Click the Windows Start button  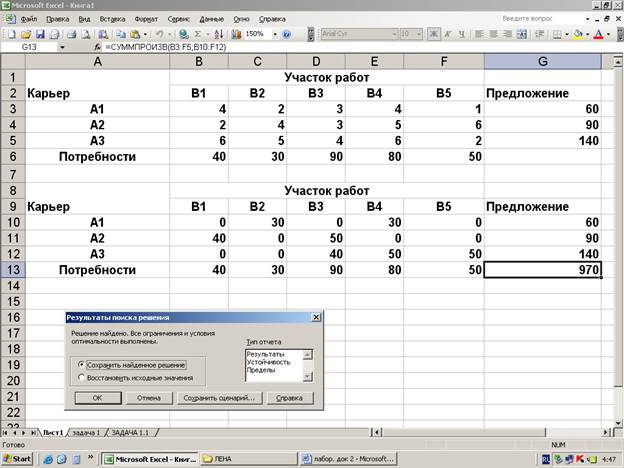coord(17,459)
